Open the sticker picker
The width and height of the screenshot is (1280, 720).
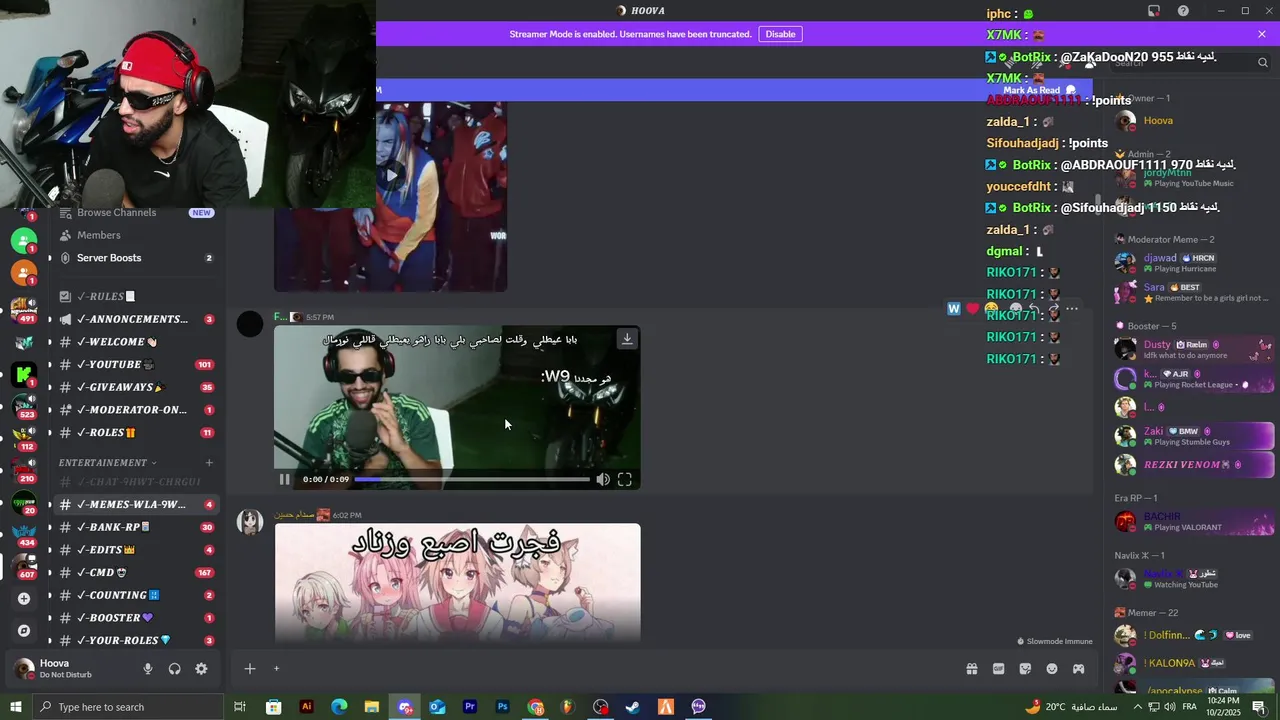pos(1025,669)
